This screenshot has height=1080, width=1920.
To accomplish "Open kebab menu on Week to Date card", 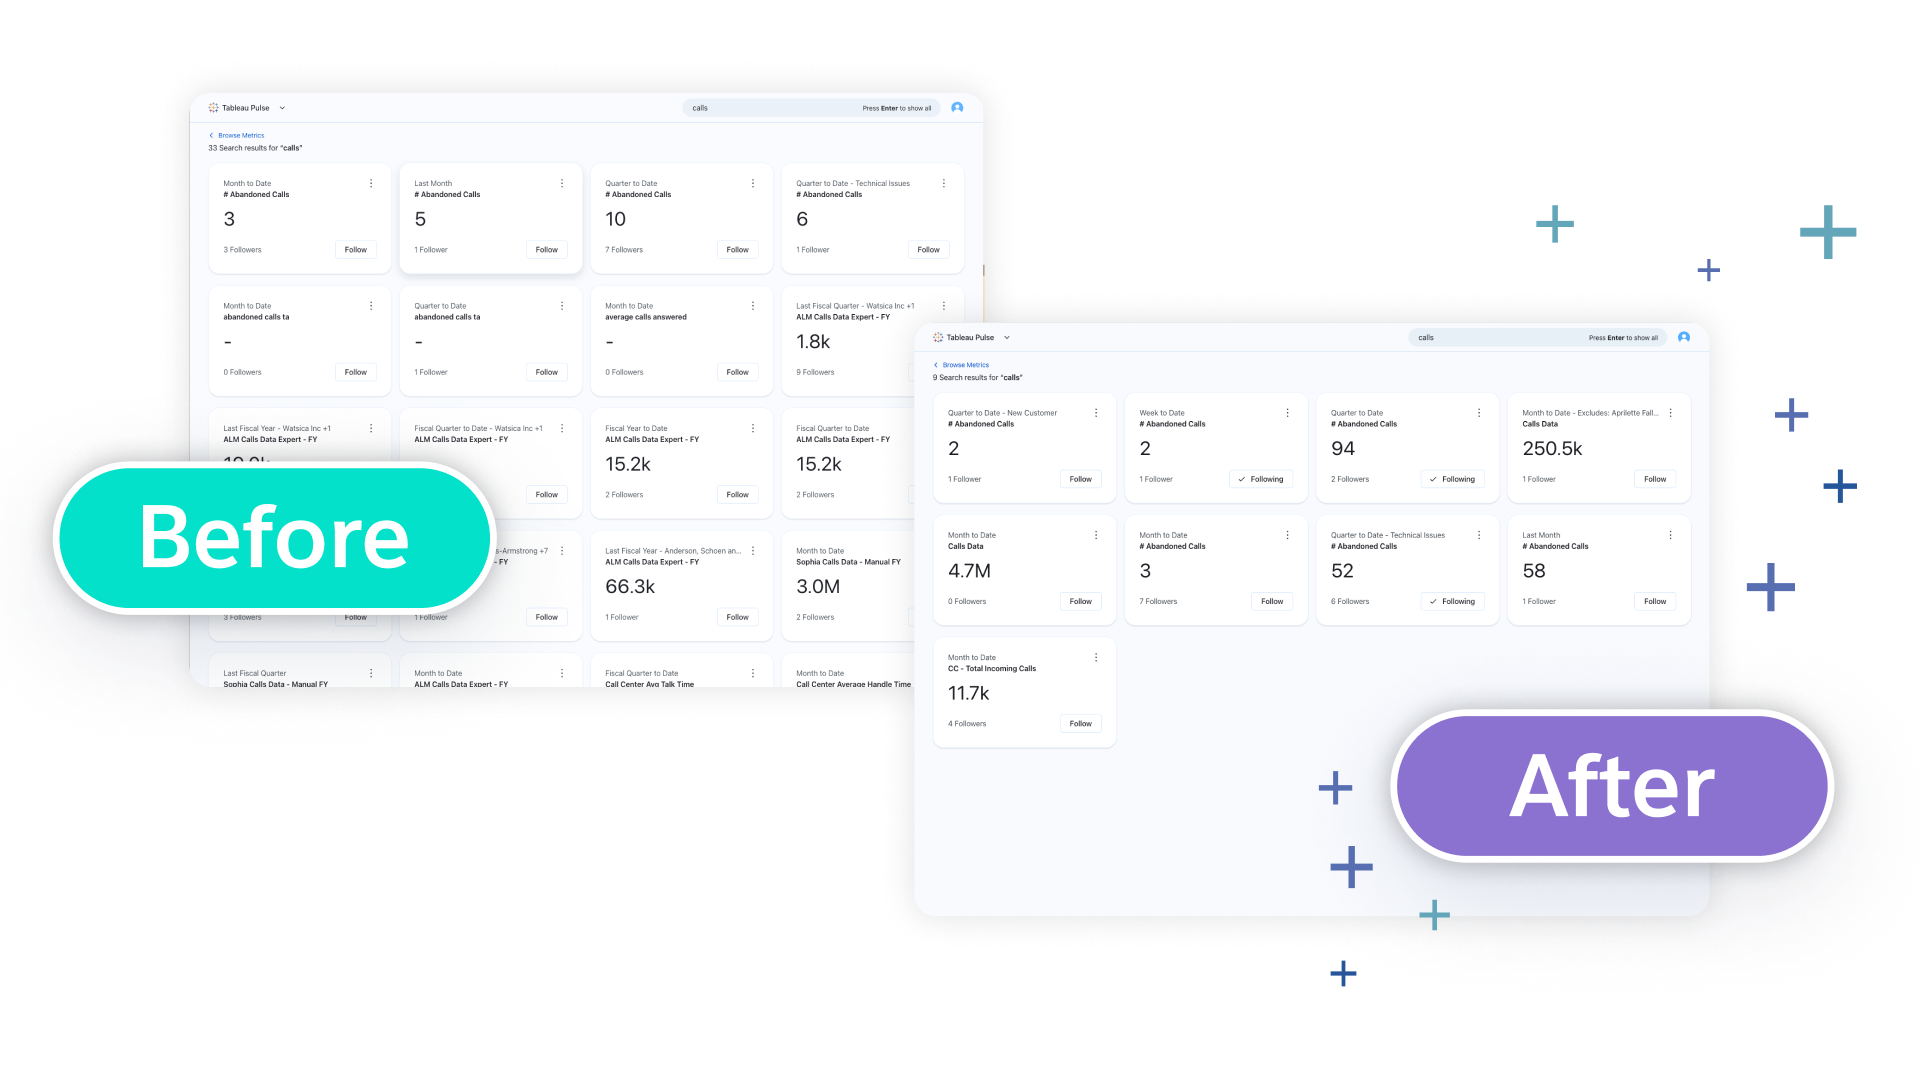I will tap(1287, 413).
